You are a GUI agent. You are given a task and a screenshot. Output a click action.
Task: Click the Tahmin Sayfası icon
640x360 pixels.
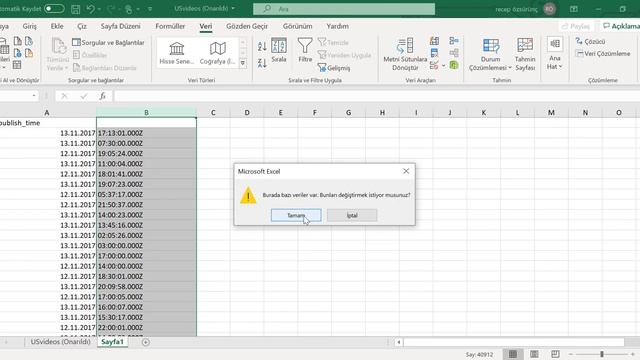(525, 55)
